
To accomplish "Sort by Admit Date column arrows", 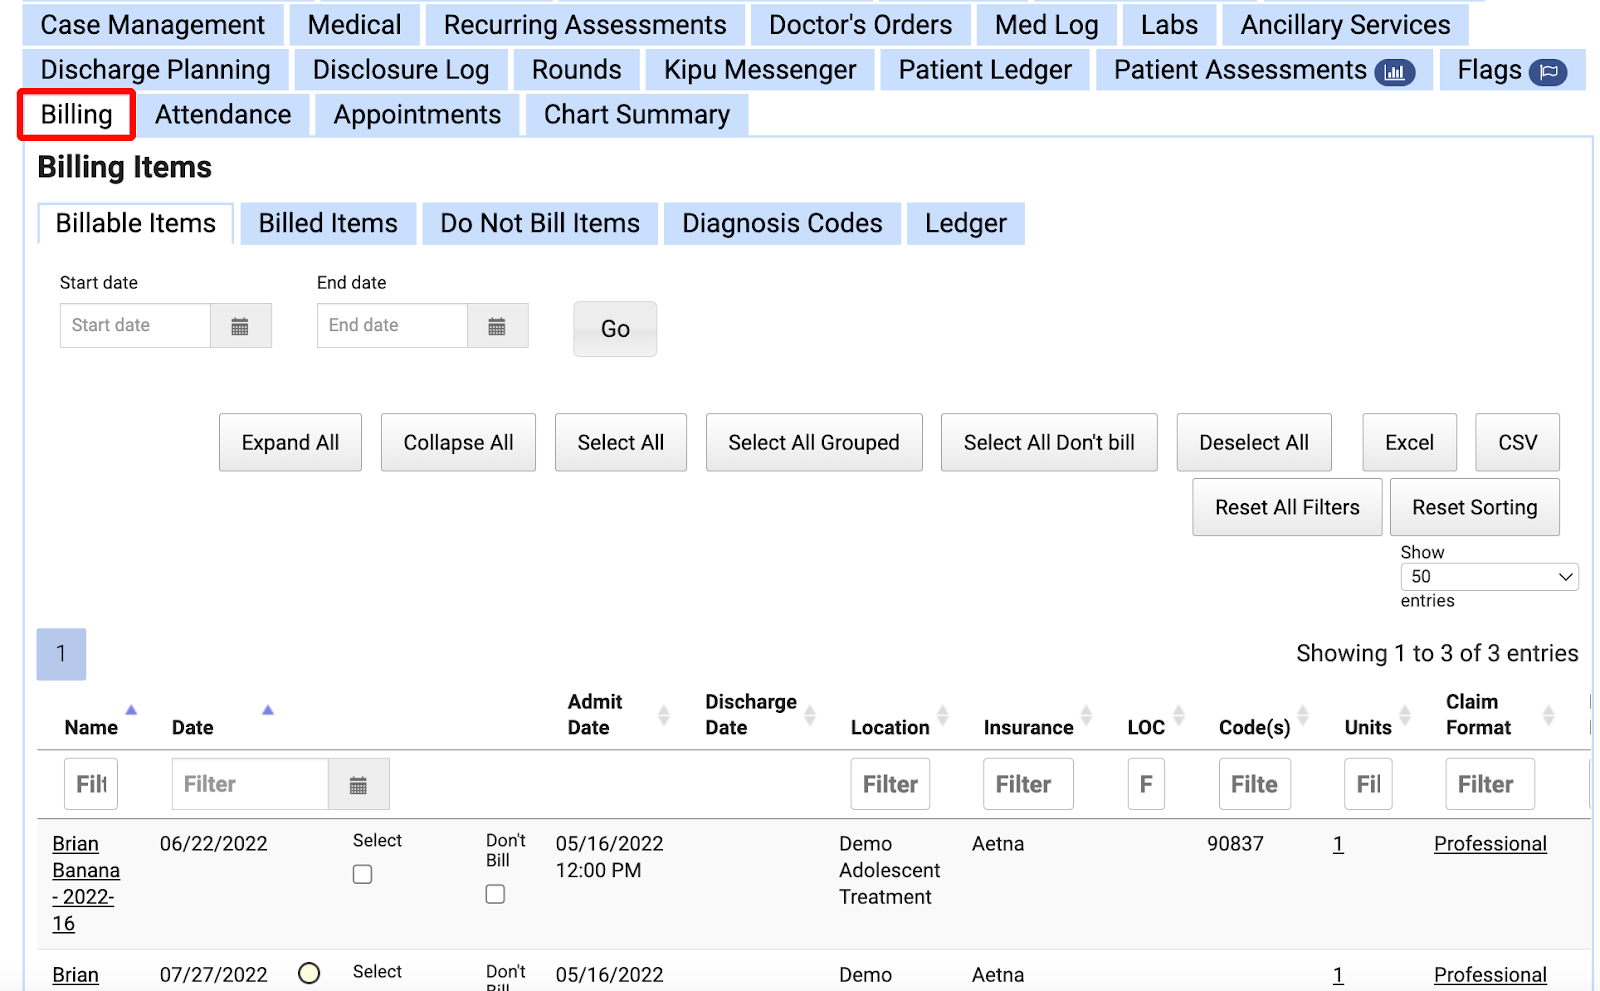I will point(664,715).
